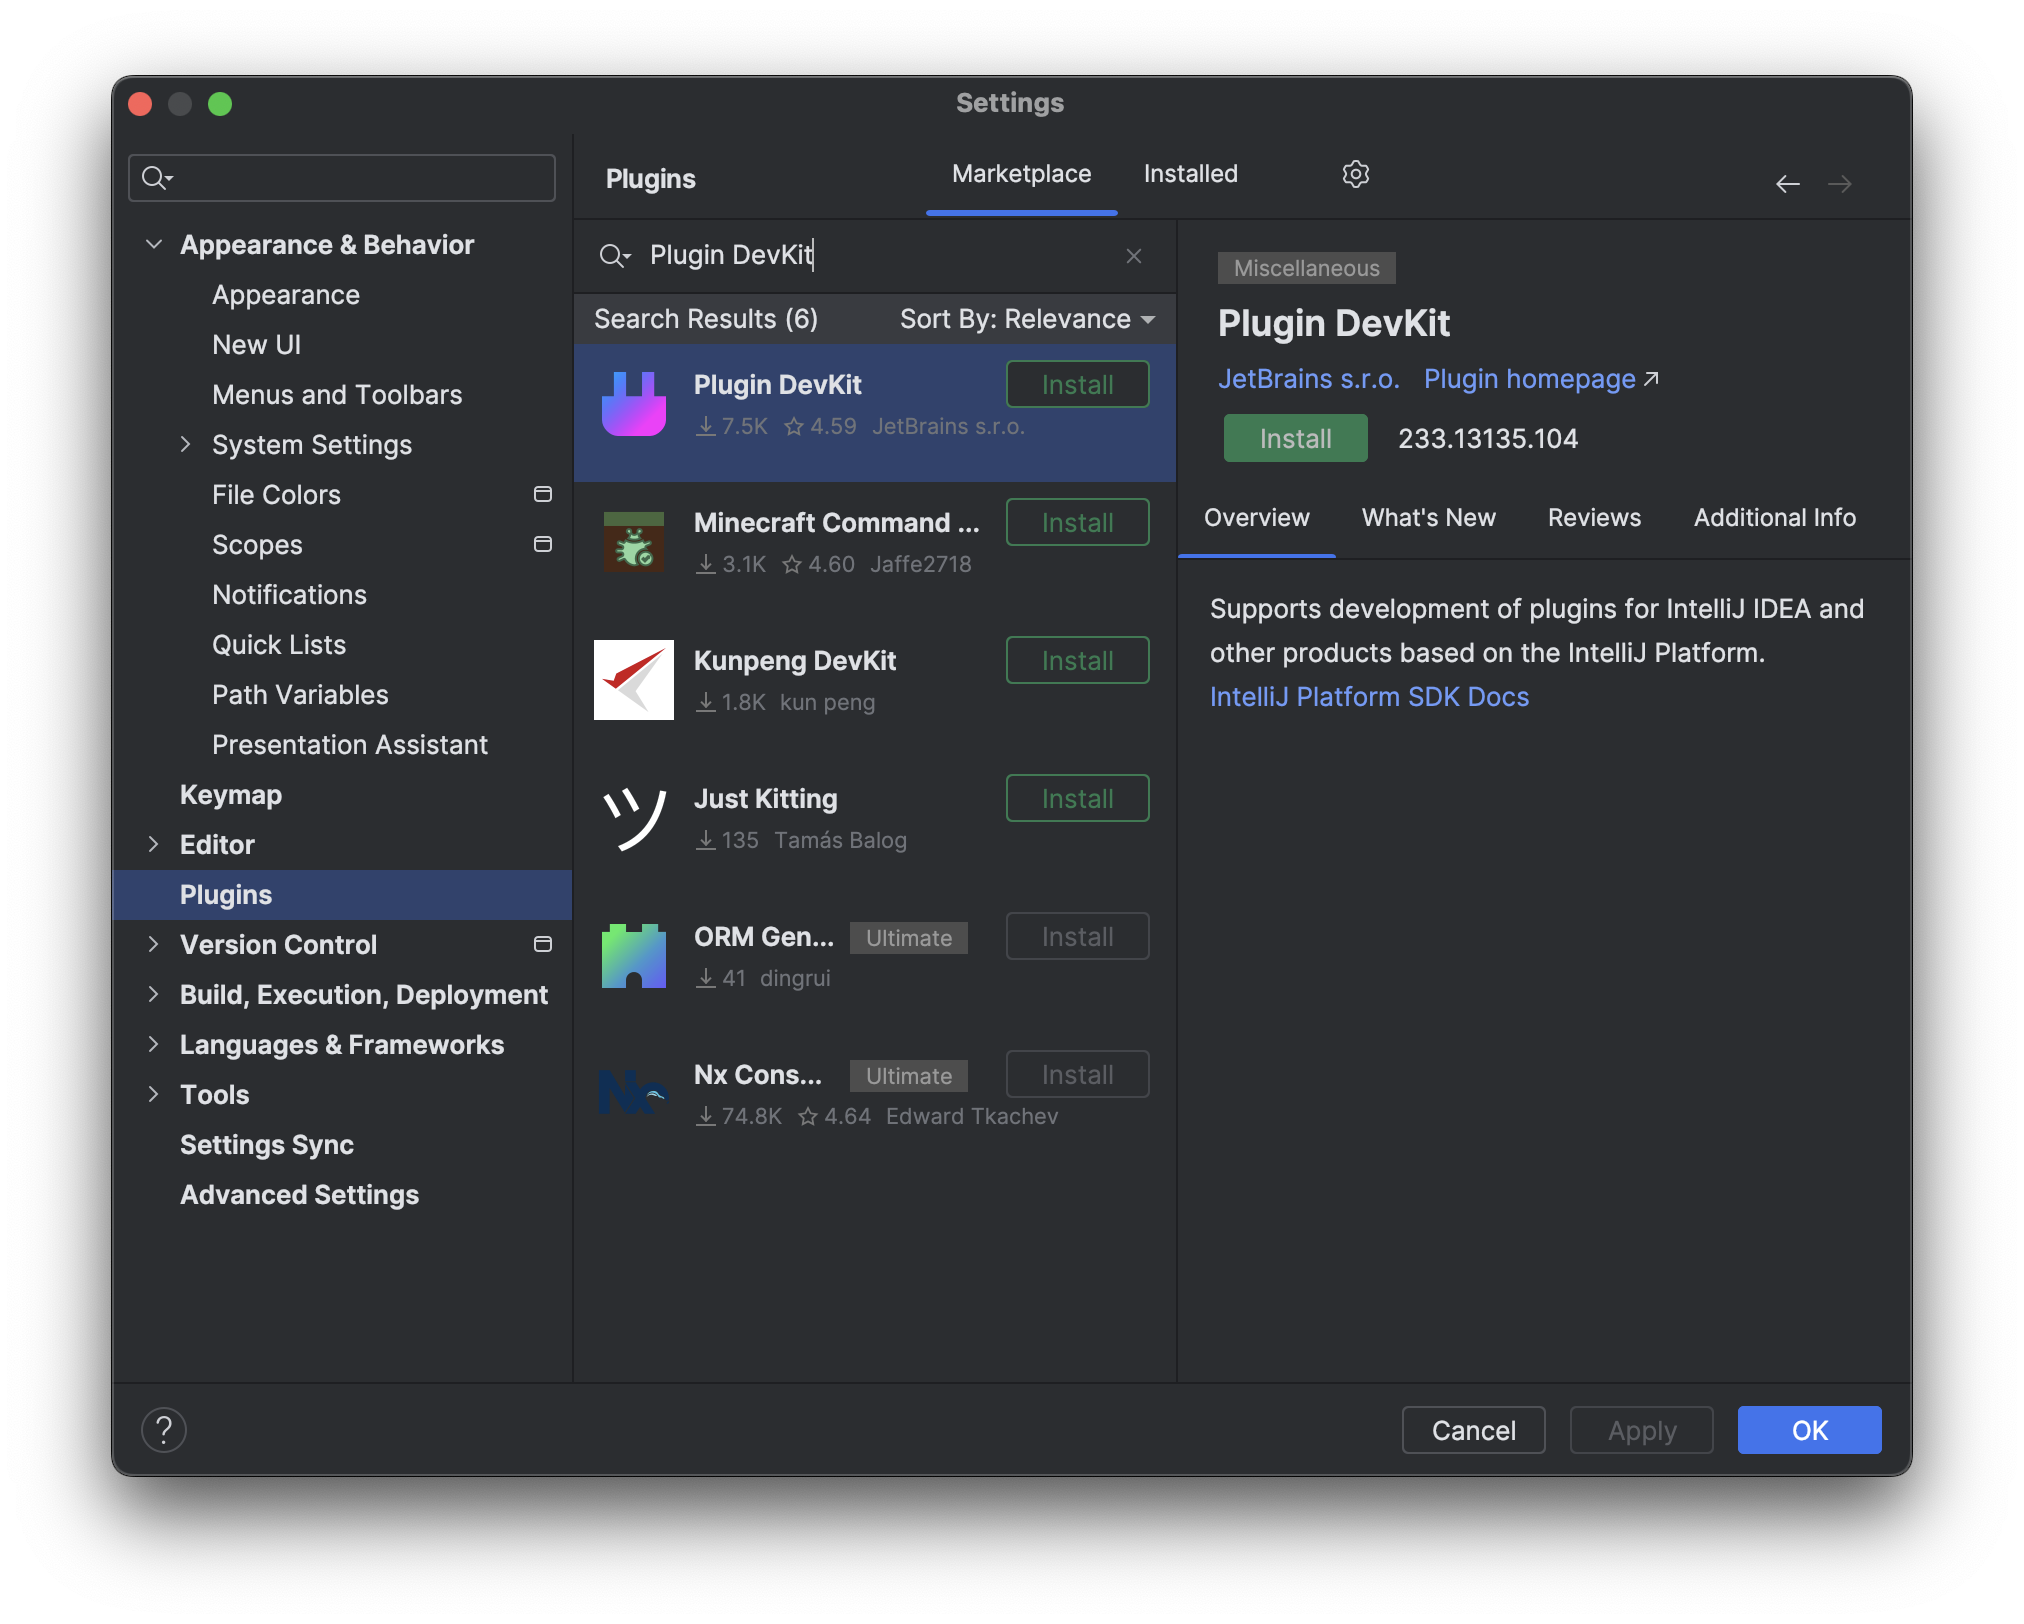Screen dimensions: 2024x1624
Task: Go back with the left arrow
Action: (x=1787, y=184)
